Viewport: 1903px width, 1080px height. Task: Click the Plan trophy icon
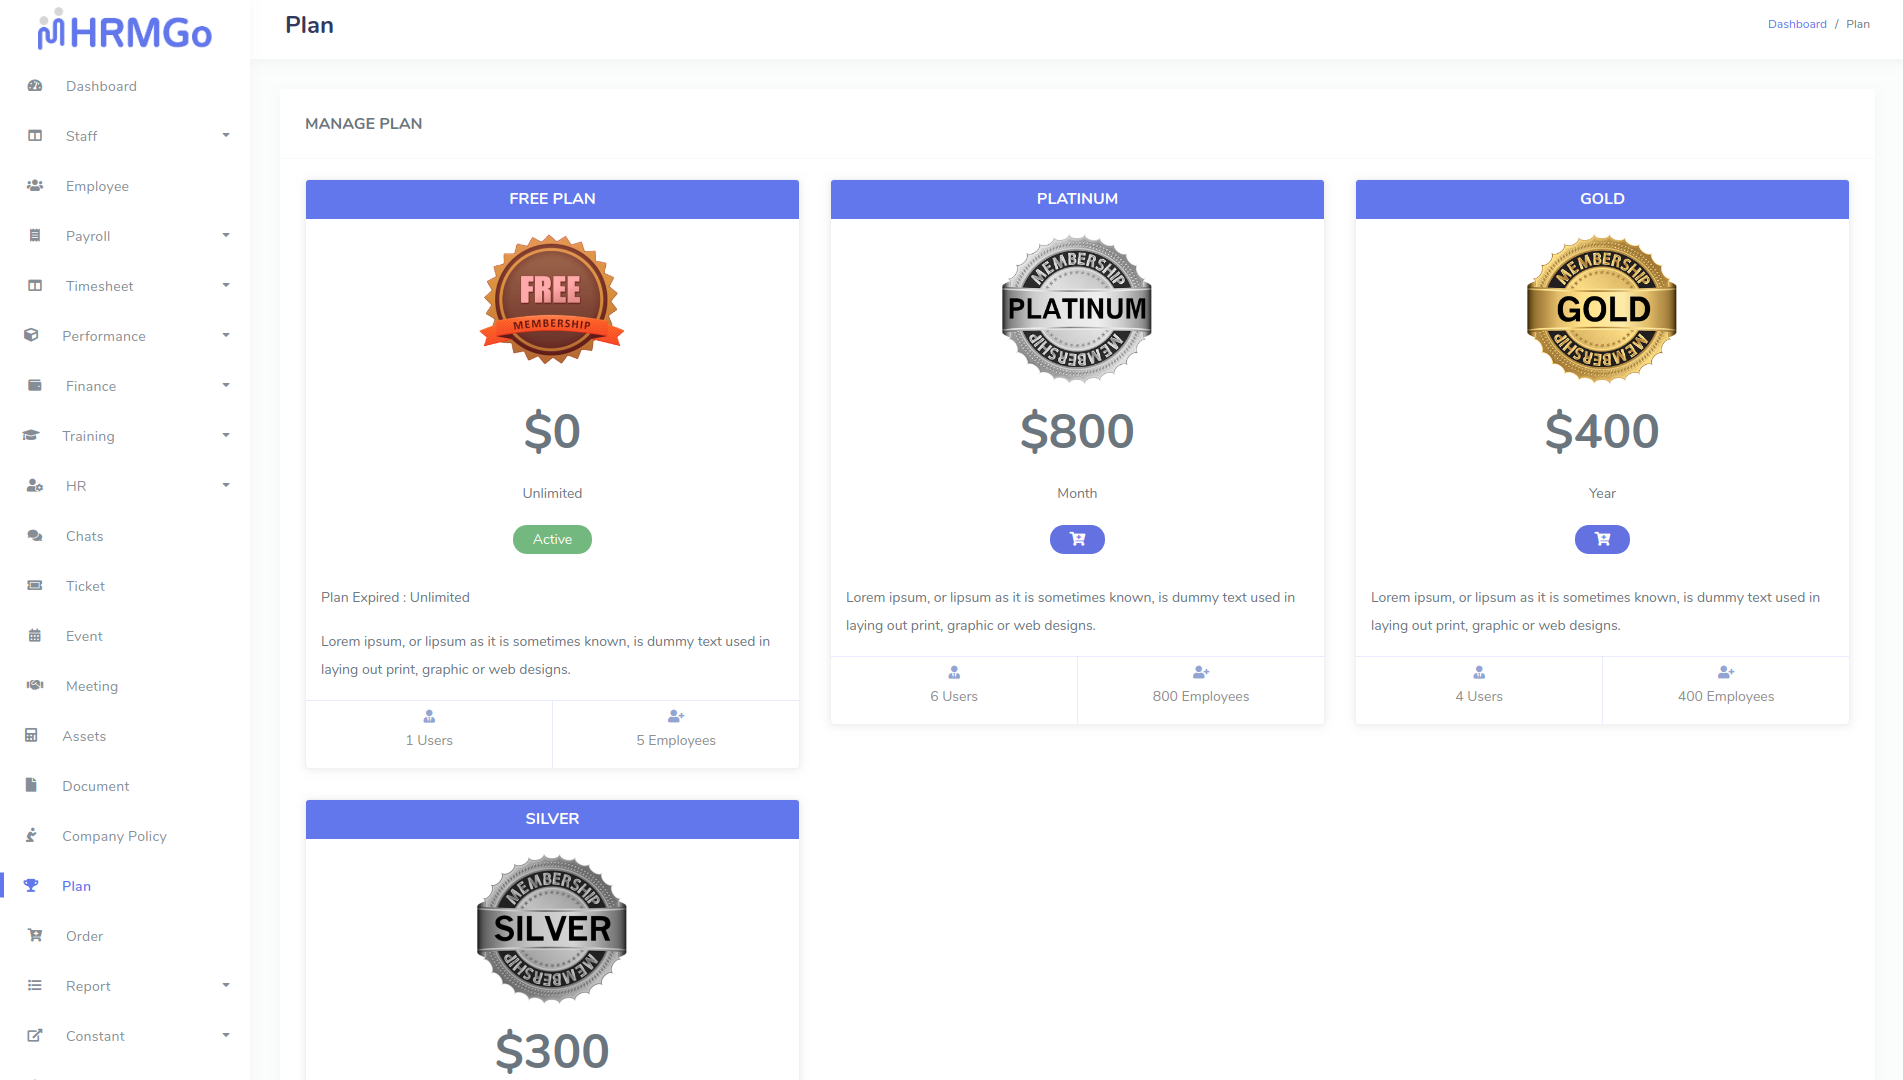tap(31, 886)
